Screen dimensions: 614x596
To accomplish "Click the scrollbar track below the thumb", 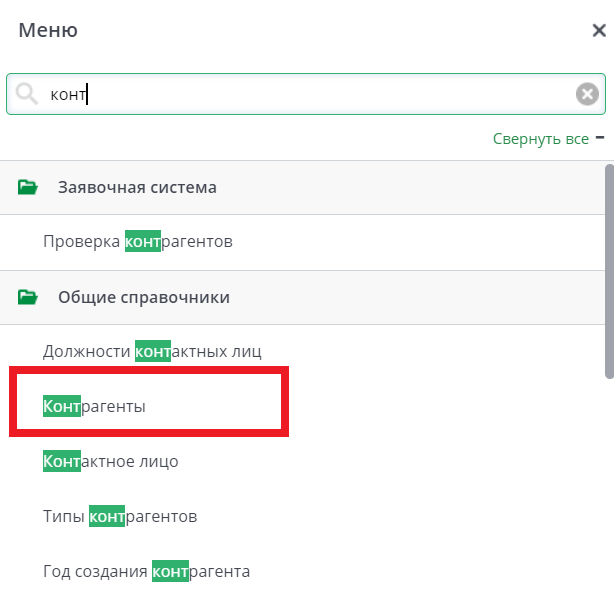I will 609,480.
